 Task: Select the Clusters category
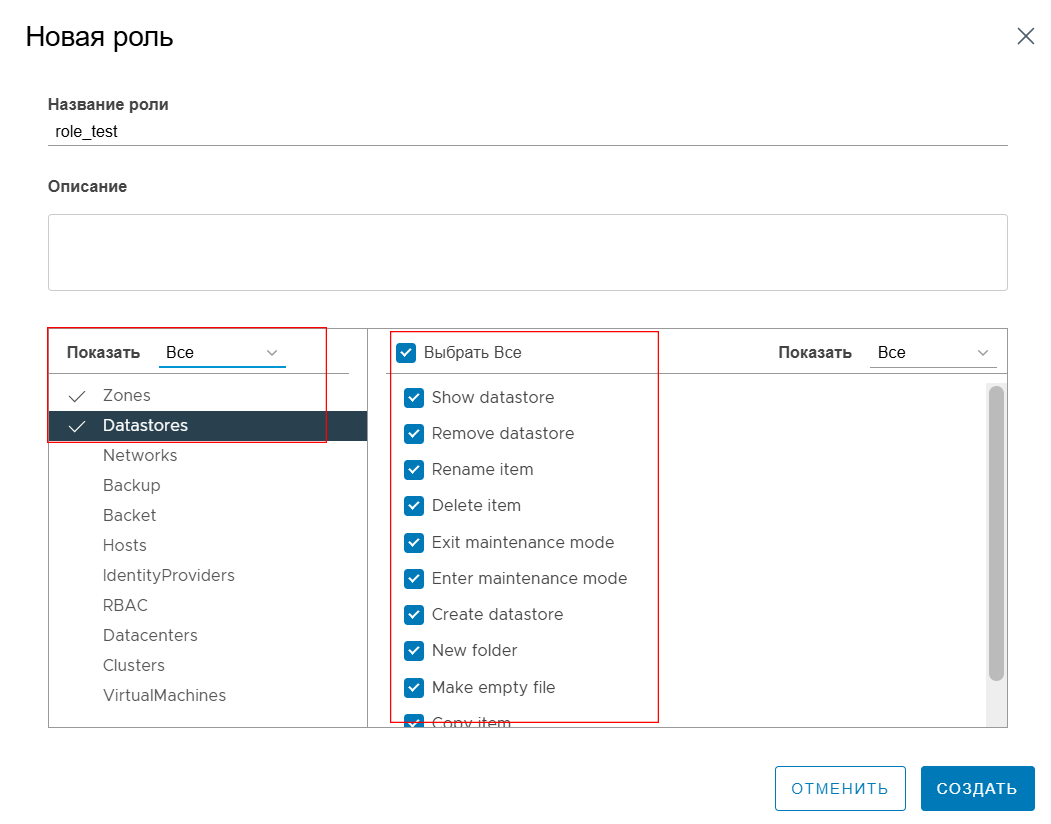pyautogui.click(x=208, y=665)
